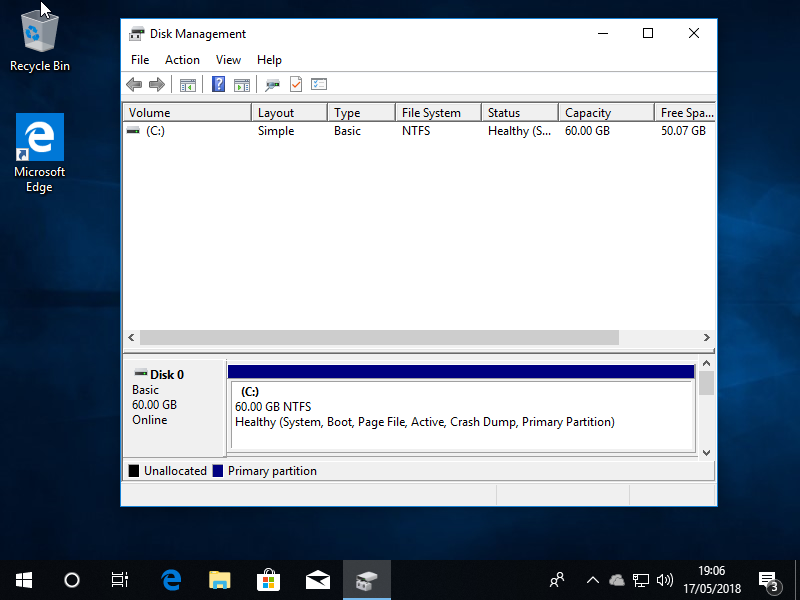This screenshot has height=600, width=800.
Task: Click the Unallocated black legend swatch
Action: pos(134,470)
